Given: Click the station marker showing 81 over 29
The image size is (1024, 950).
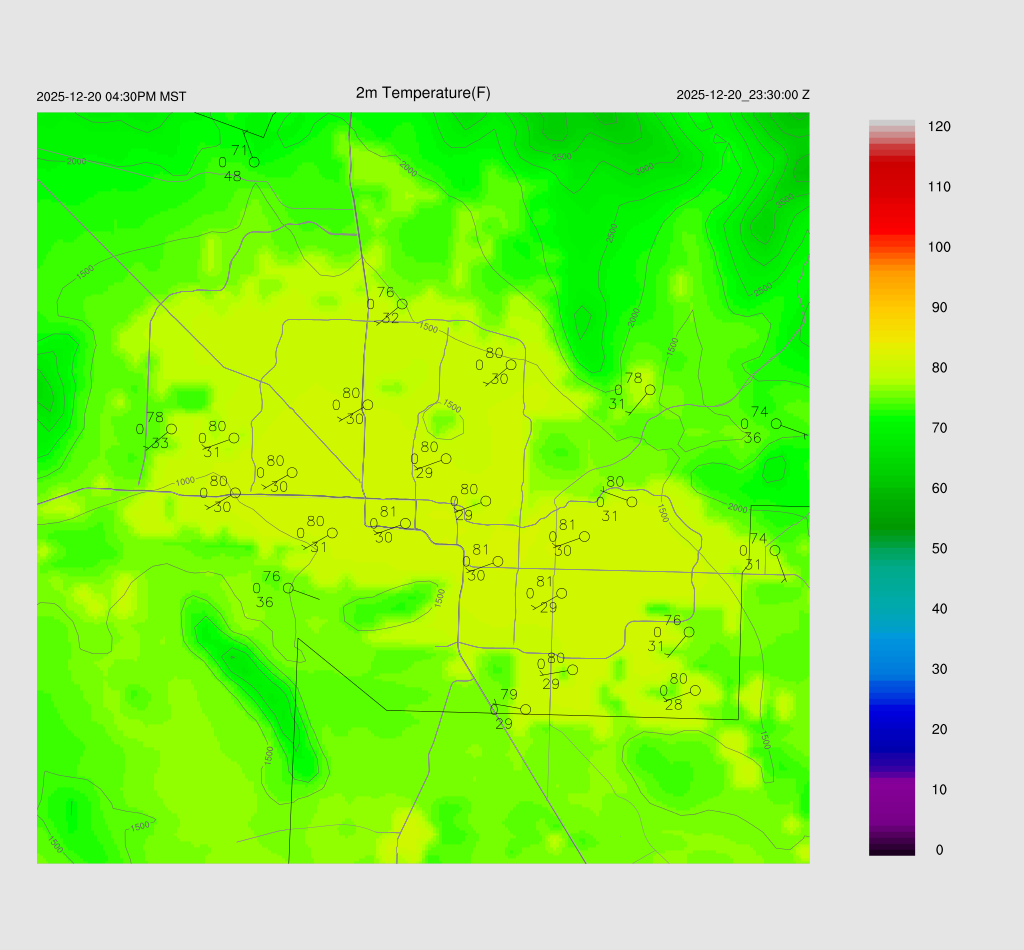Looking at the screenshot, I should [561, 593].
